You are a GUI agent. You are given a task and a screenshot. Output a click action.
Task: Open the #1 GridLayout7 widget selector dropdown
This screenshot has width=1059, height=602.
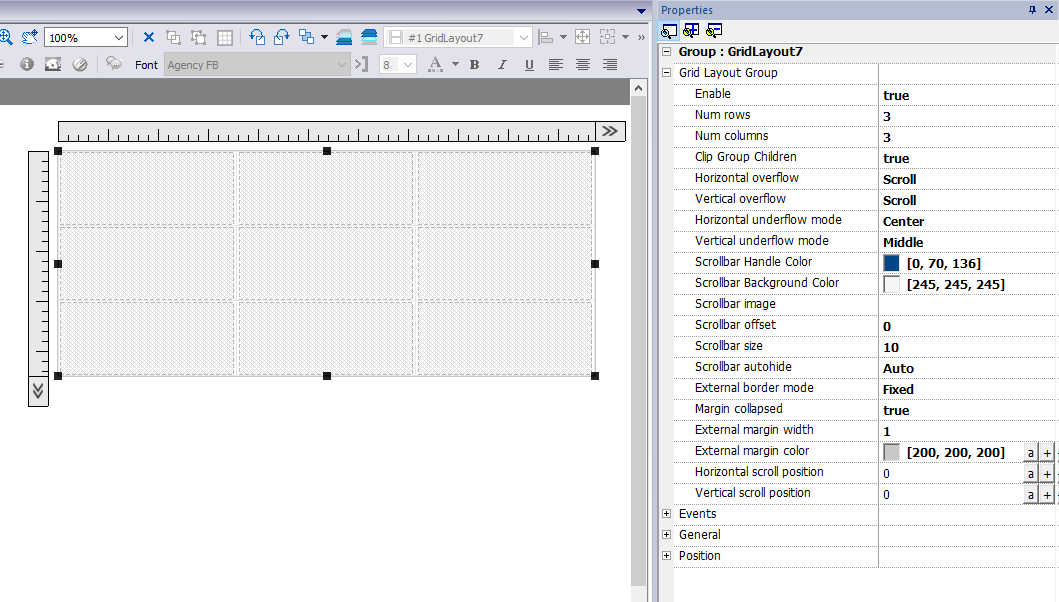[523, 38]
